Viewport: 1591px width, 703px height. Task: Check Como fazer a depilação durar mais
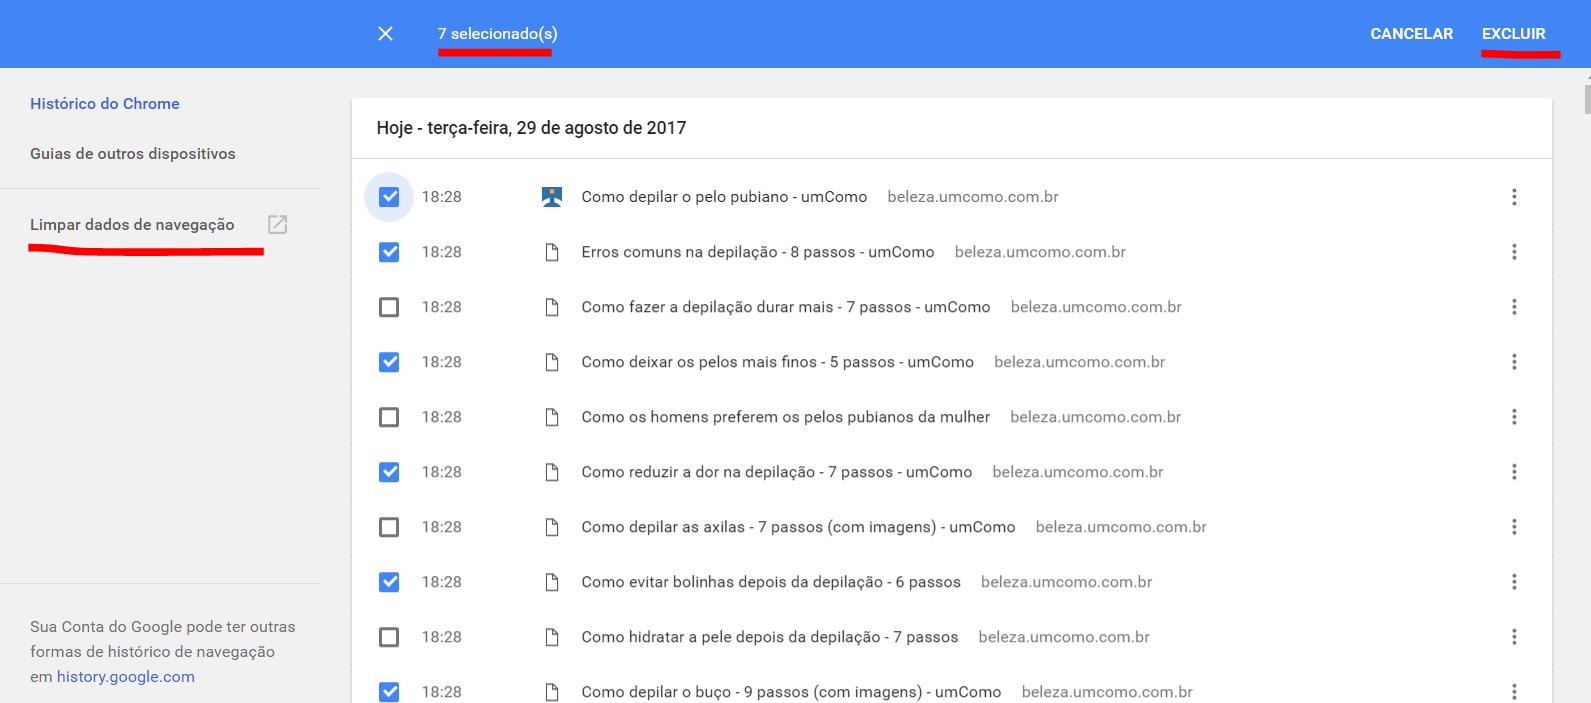389,307
